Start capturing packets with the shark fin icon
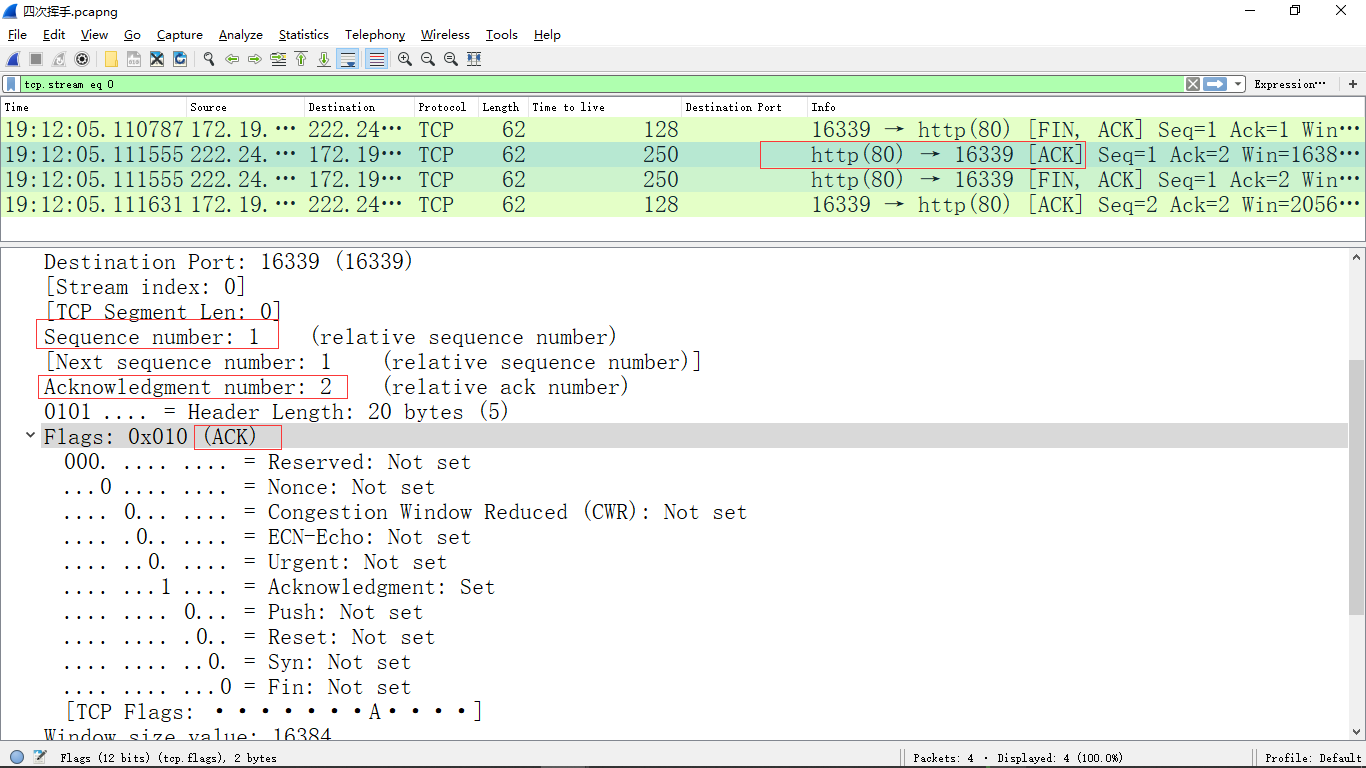This screenshot has height=768, width=1366. [13, 59]
